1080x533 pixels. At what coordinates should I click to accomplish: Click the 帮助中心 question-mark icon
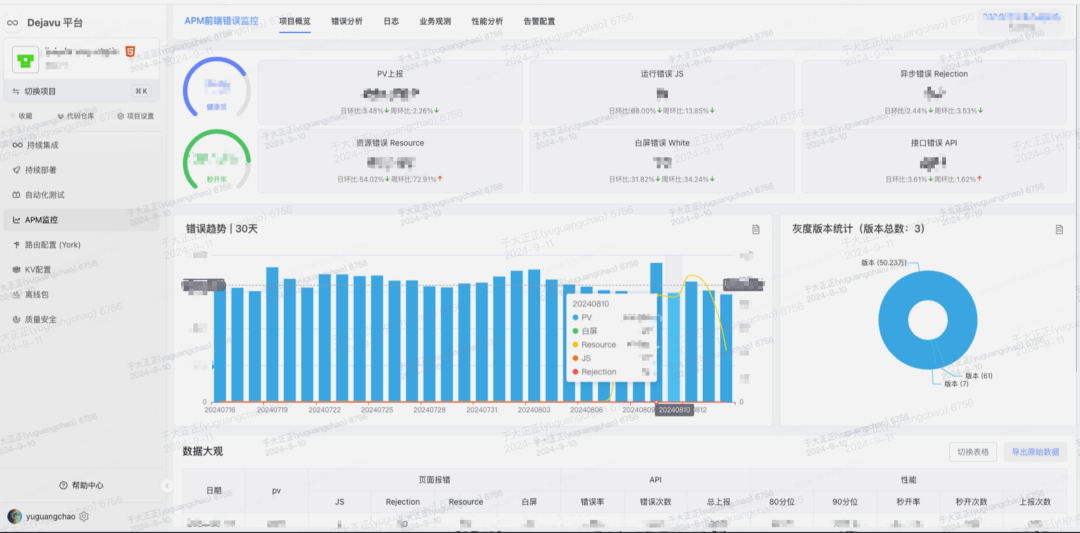tap(63, 485)
